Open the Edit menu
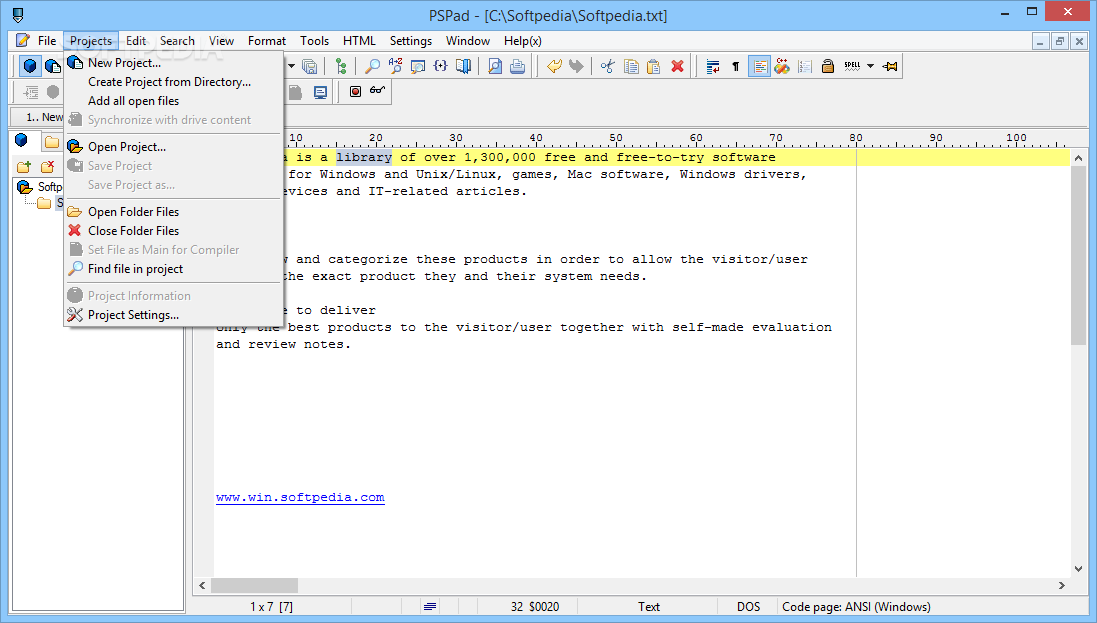Viewport: 1097px width, 623px height. (136, 41)
